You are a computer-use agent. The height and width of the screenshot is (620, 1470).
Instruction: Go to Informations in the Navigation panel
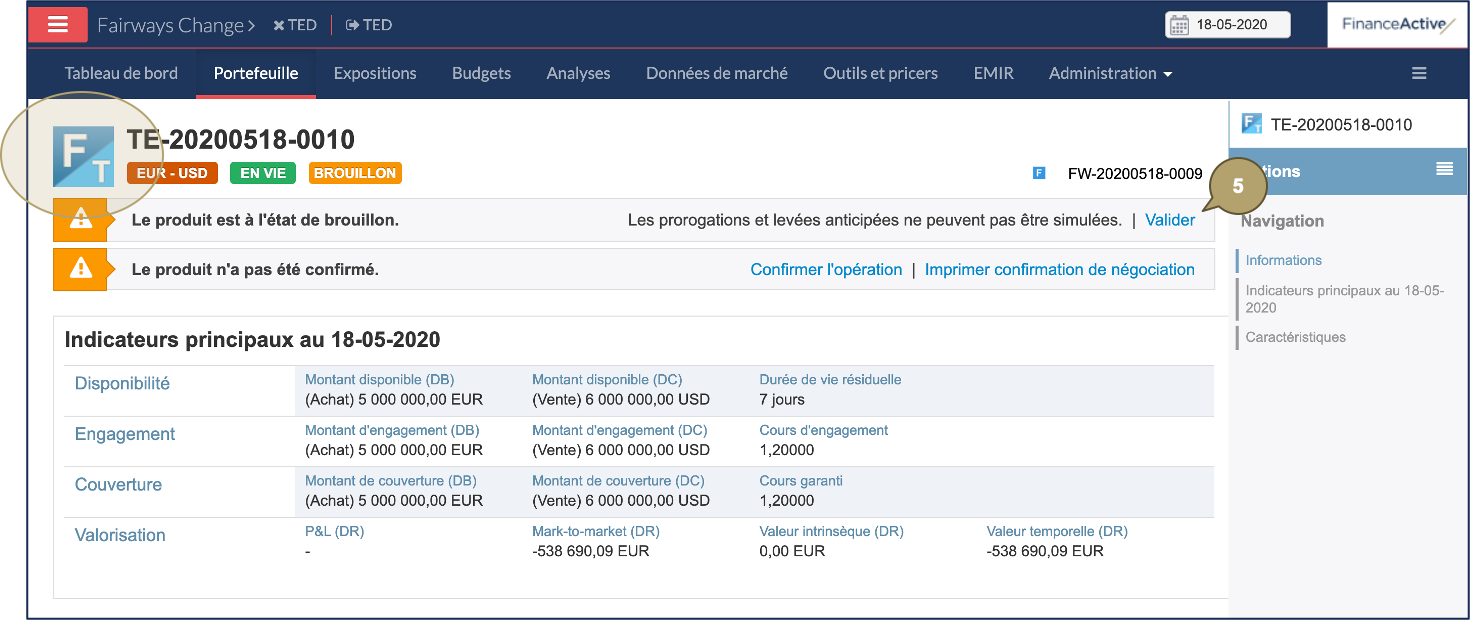(1283, 260)
